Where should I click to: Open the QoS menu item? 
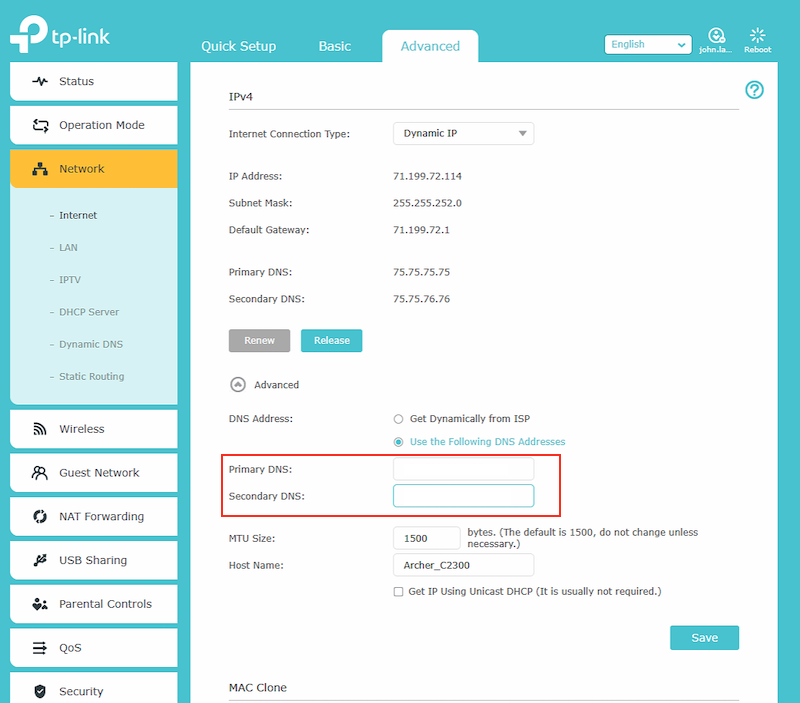click(x=94, y=648)
